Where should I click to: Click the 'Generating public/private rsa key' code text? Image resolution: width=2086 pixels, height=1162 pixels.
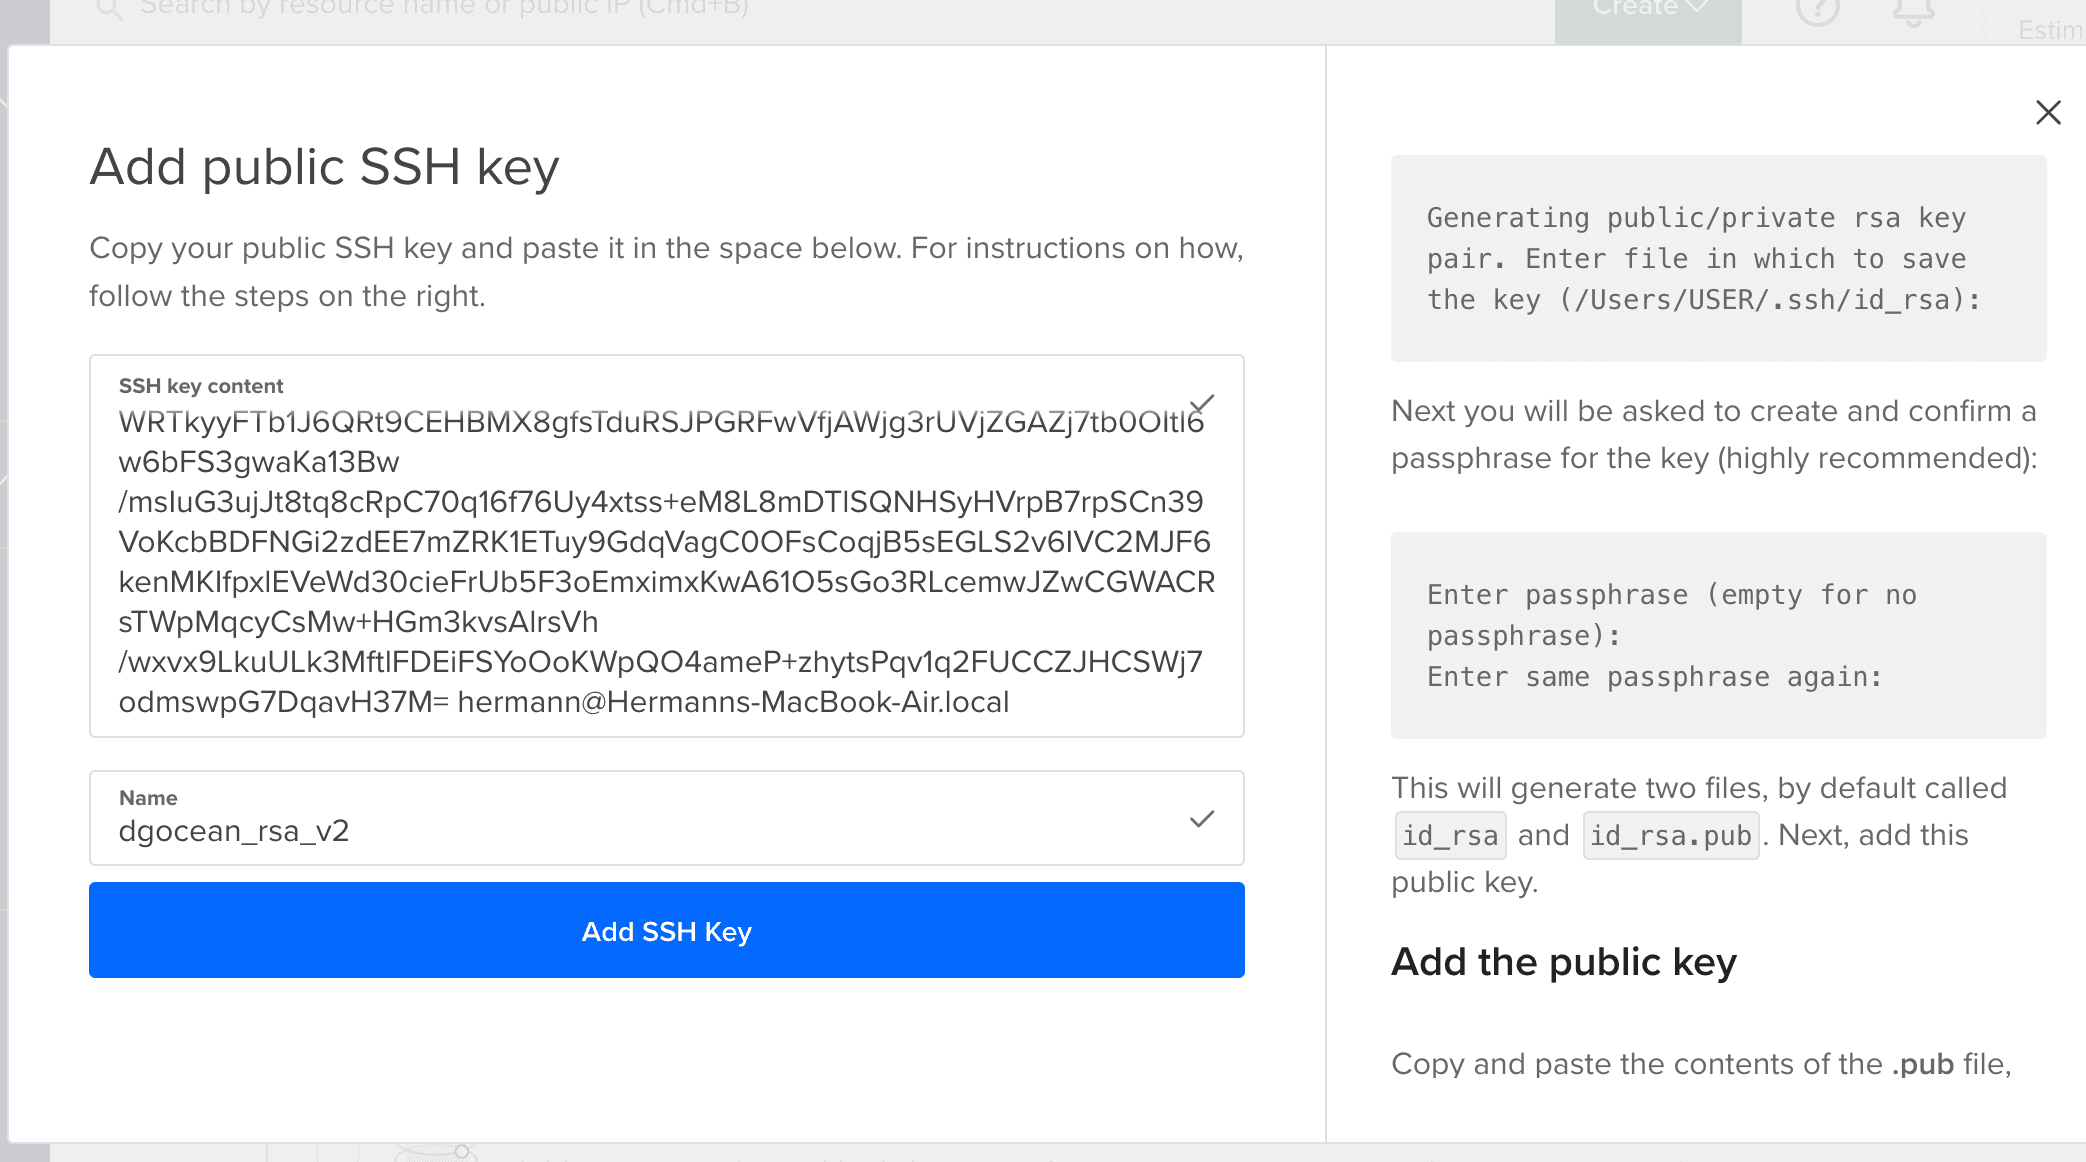1696,217
